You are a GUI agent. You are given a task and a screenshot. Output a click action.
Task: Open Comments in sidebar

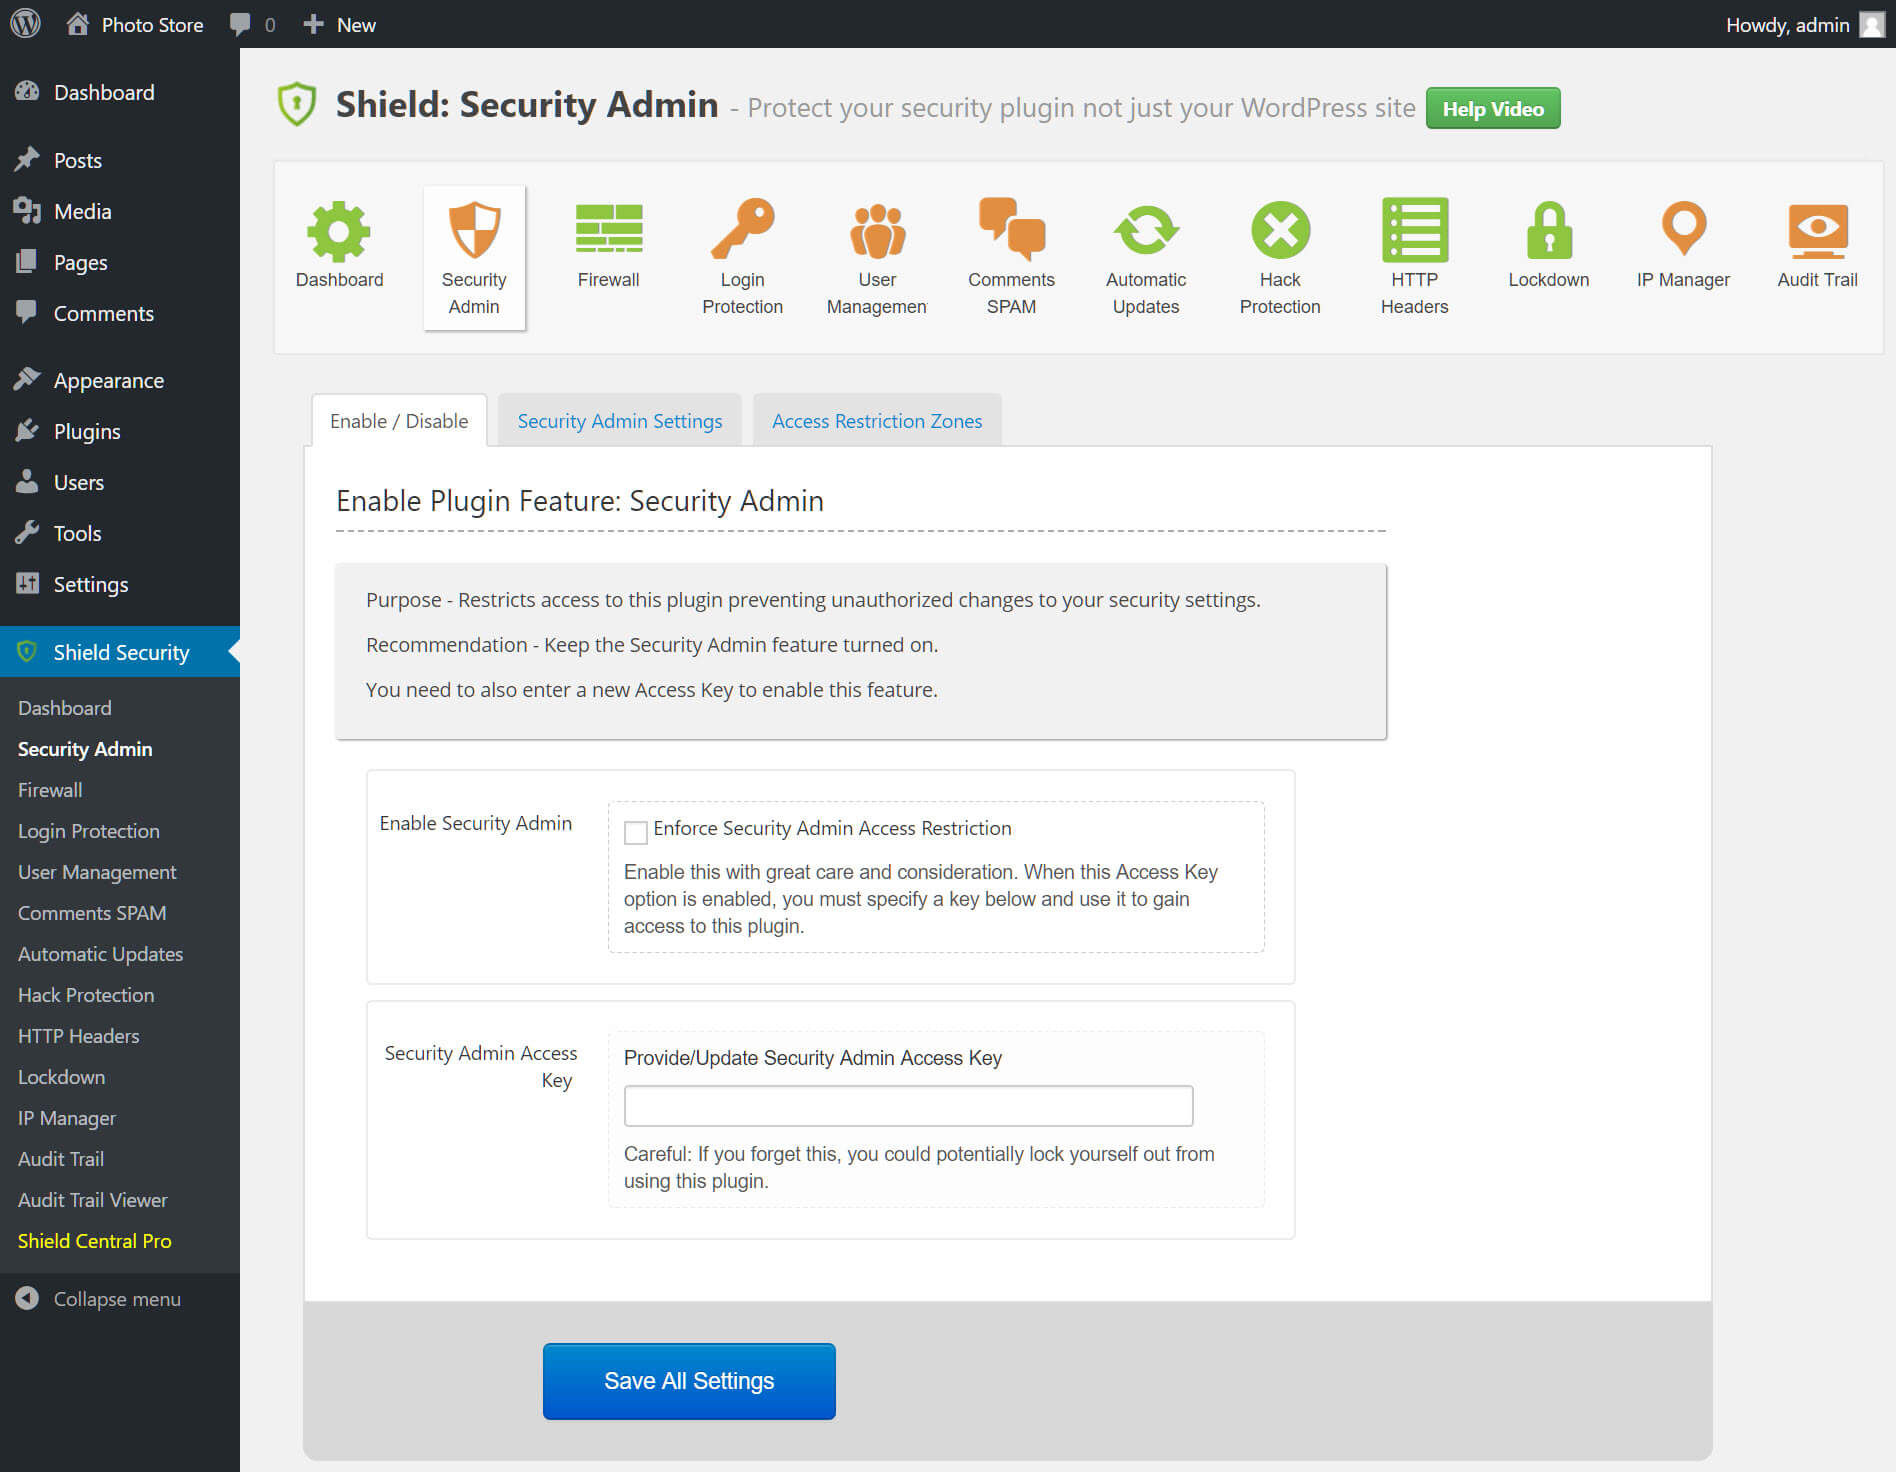click(103, 313)
